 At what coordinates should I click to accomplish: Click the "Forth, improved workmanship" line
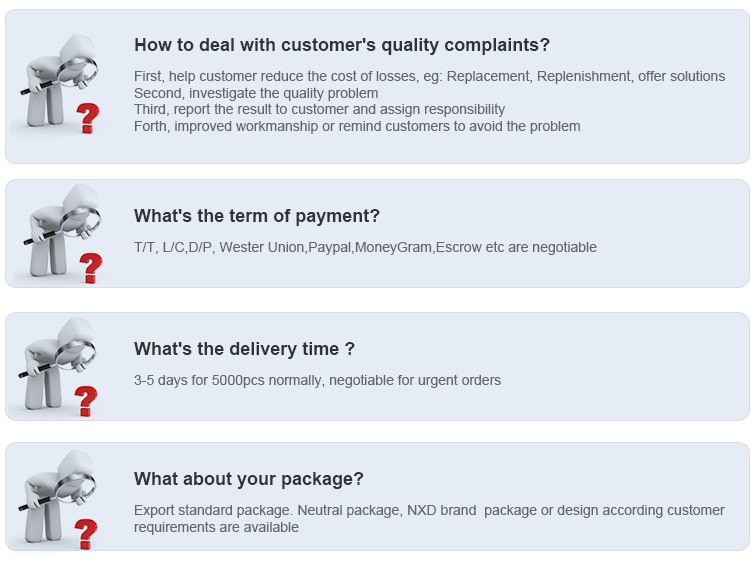357,126
